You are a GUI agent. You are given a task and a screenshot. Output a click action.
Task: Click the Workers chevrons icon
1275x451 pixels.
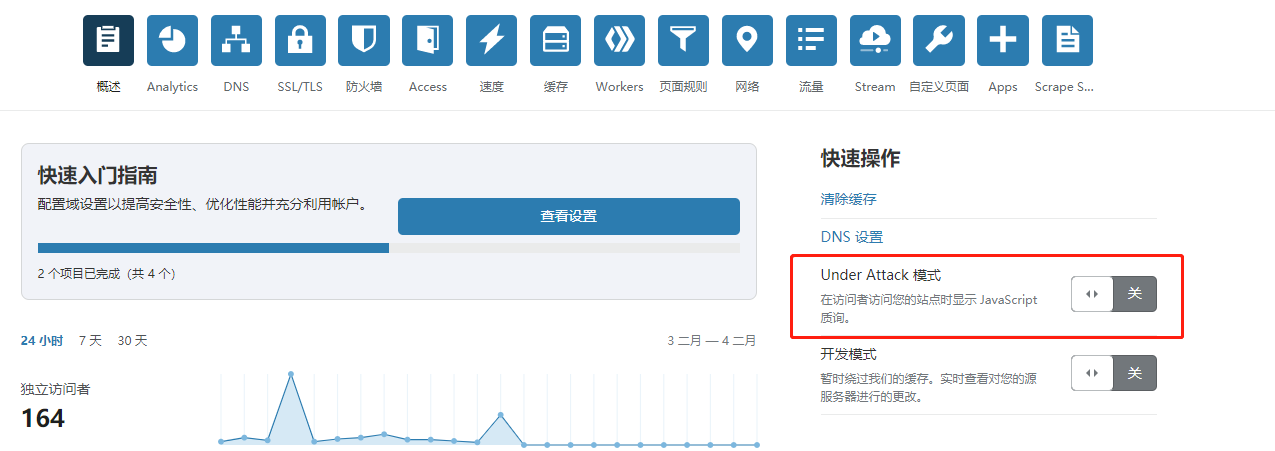point(619,41)
